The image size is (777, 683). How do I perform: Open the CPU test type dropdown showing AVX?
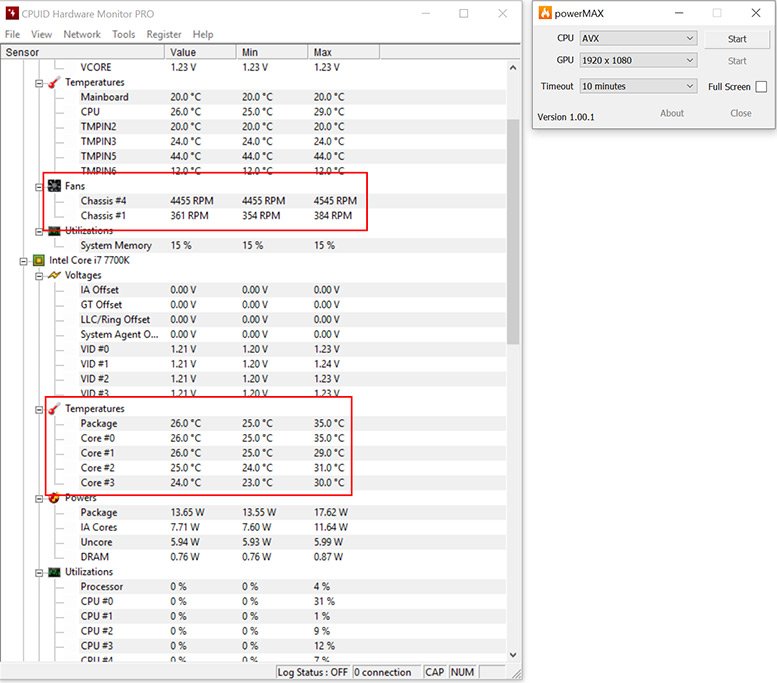coord(638,38)
